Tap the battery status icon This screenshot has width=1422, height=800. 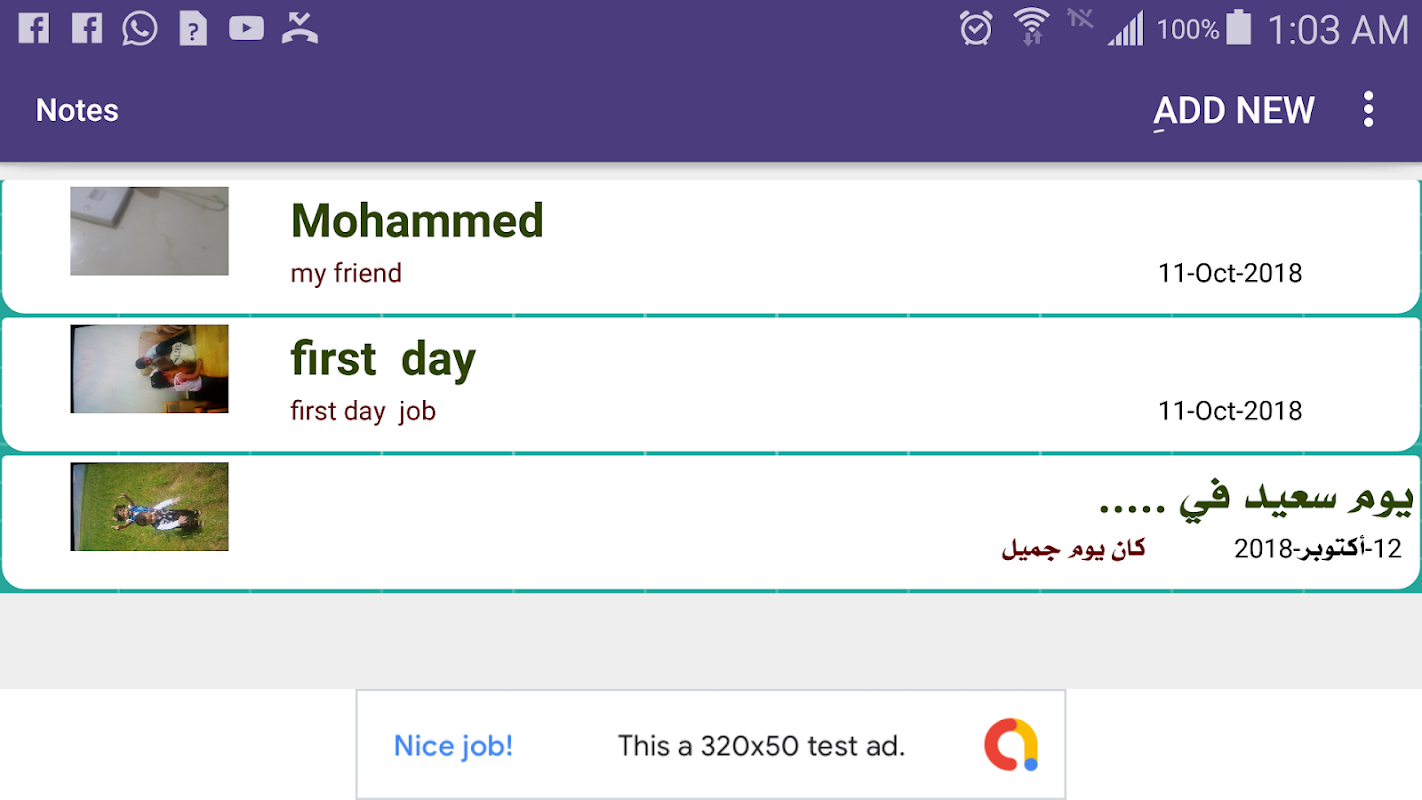click(1239, 28)
